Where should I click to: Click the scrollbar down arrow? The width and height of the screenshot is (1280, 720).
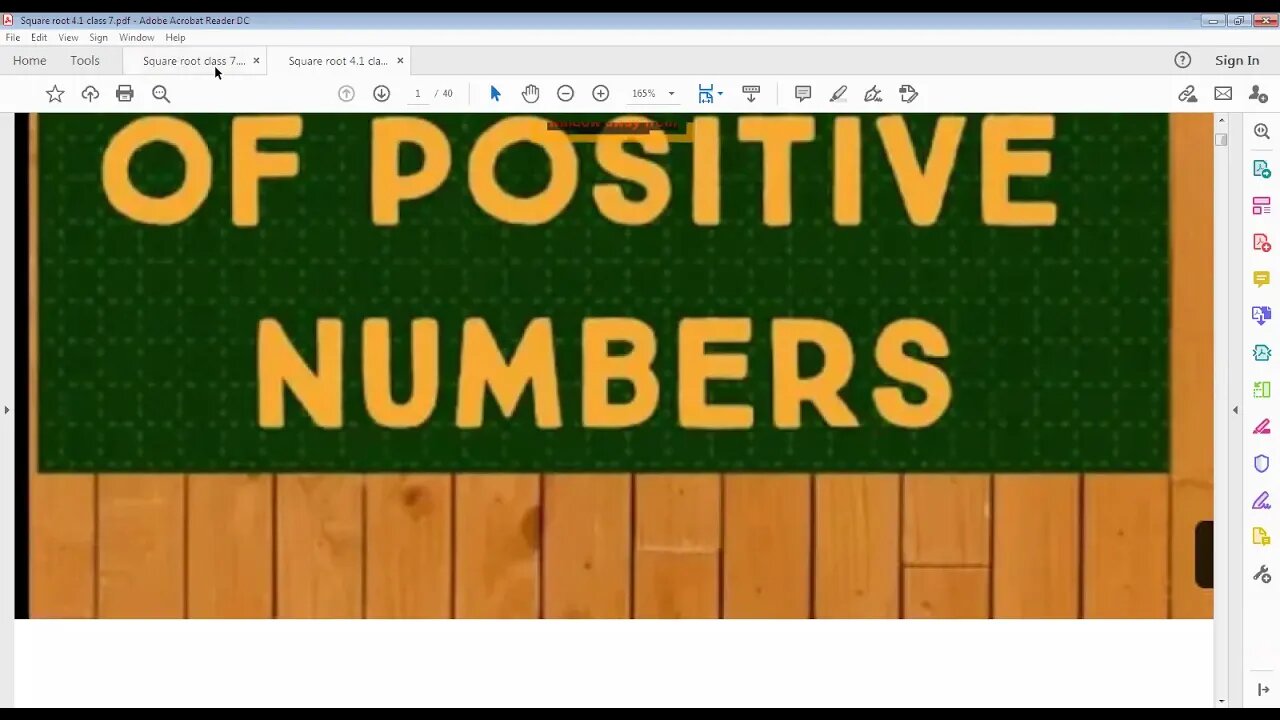tap(1221, 701)
